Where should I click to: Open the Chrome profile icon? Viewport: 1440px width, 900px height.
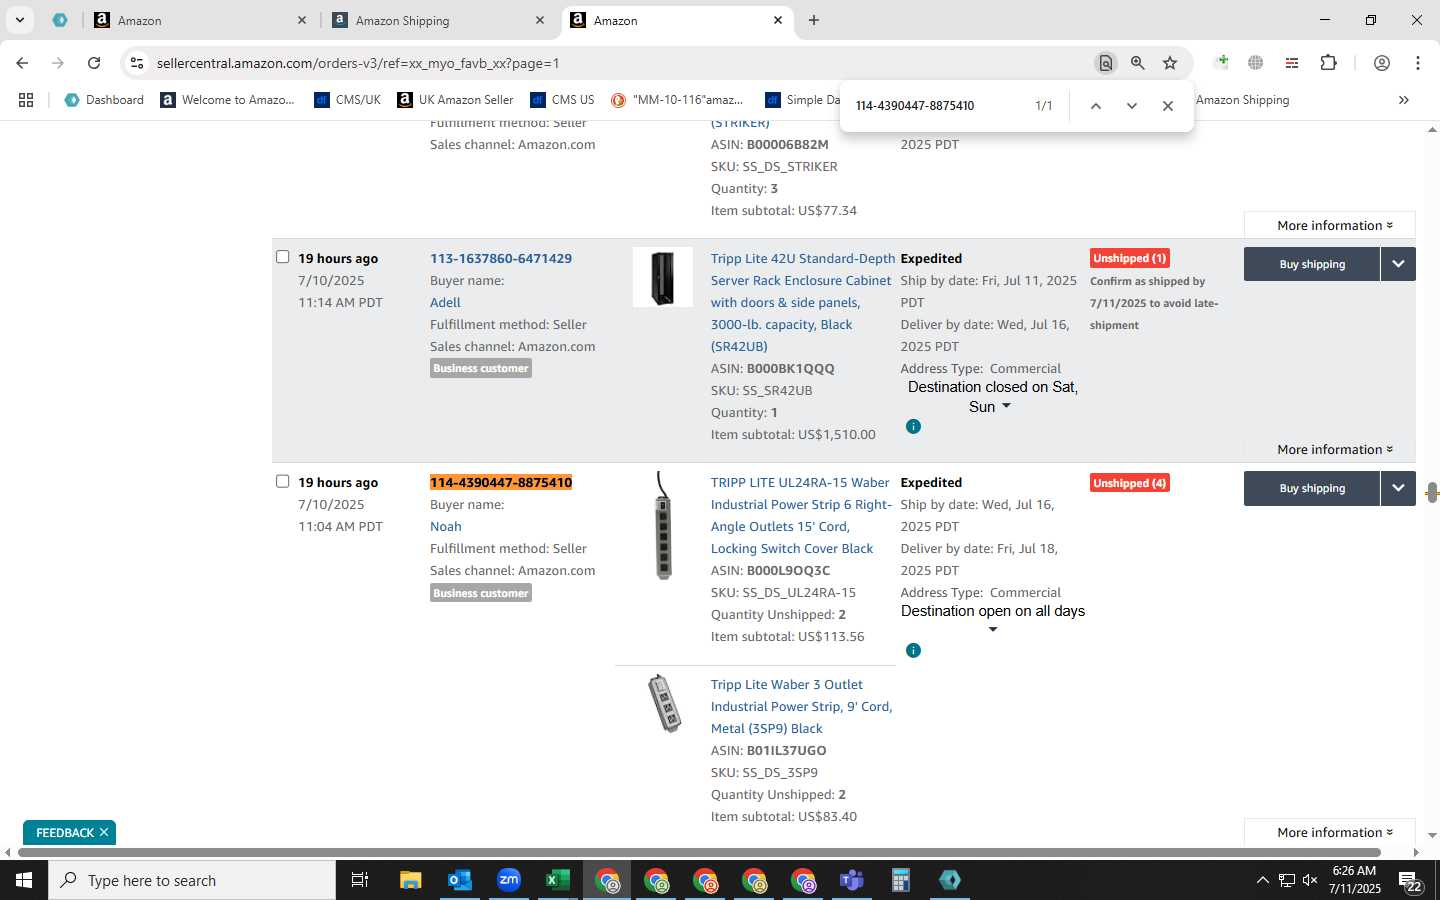click(1382, 63)
